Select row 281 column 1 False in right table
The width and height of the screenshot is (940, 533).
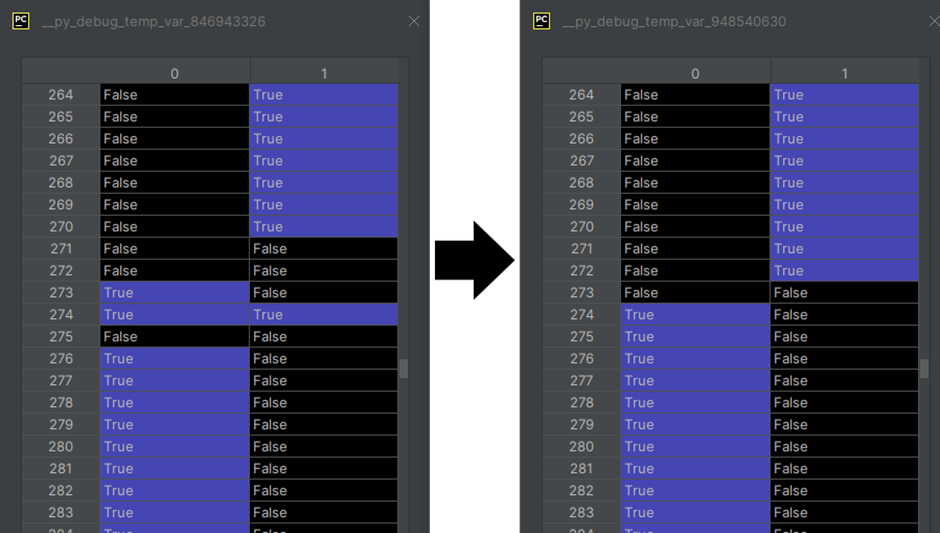pos(844,469)
